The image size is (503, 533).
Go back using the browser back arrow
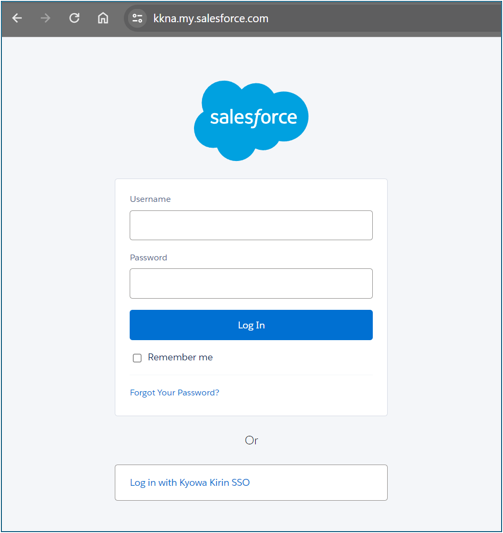point(17,18)
